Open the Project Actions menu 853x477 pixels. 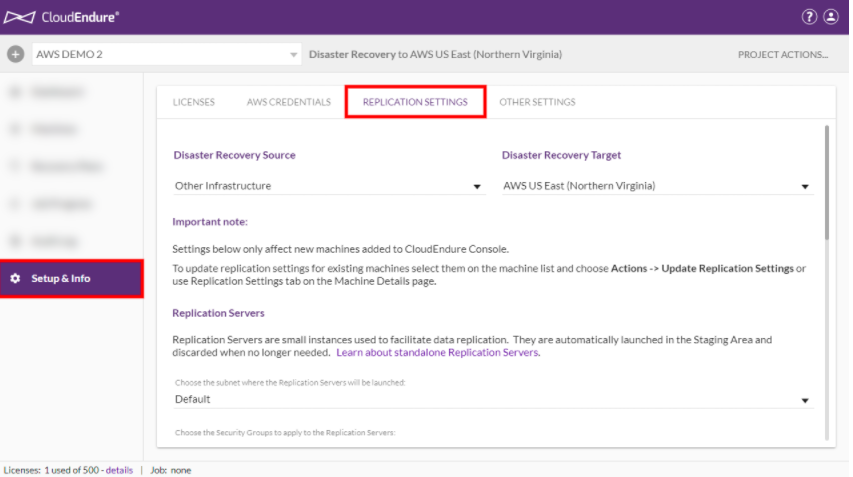tap(783, 54)
